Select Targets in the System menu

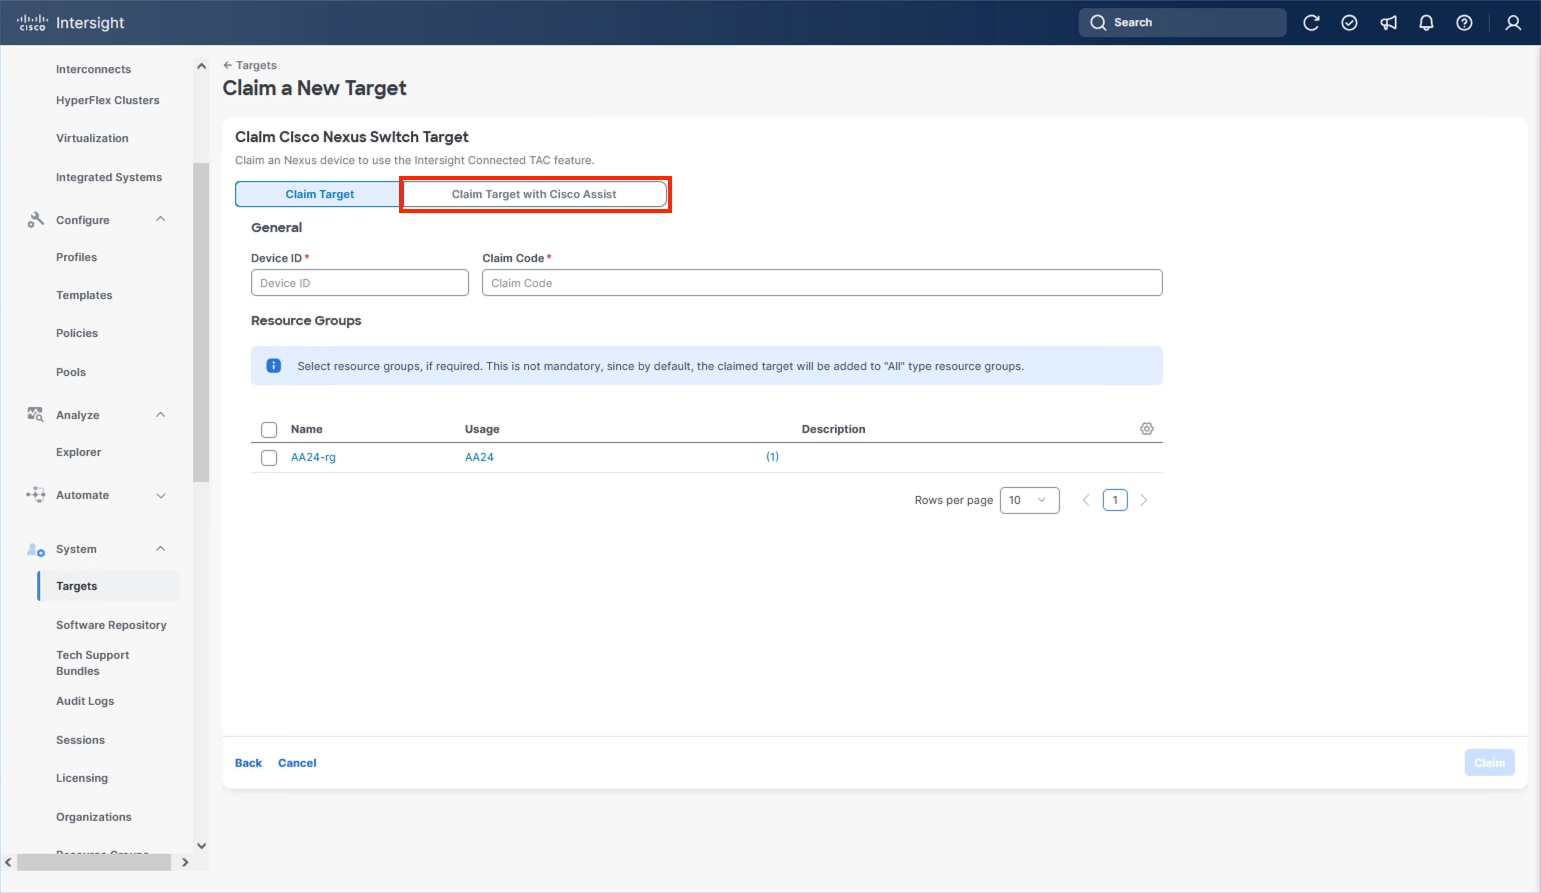[109, 586]
